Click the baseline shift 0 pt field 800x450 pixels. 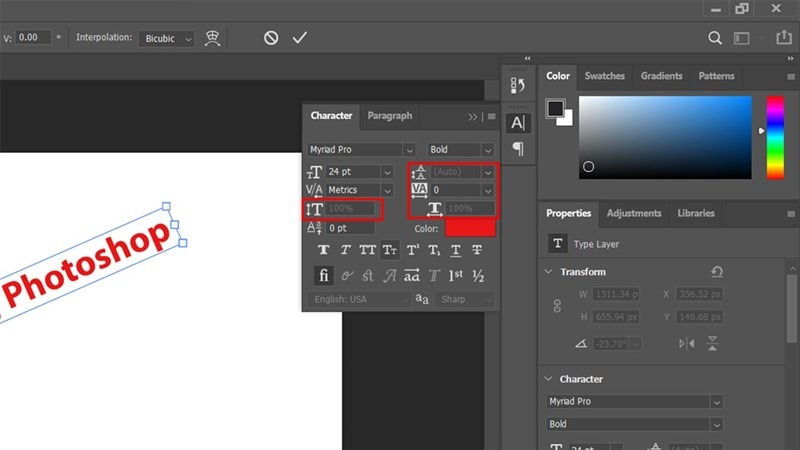pos(350,228)
